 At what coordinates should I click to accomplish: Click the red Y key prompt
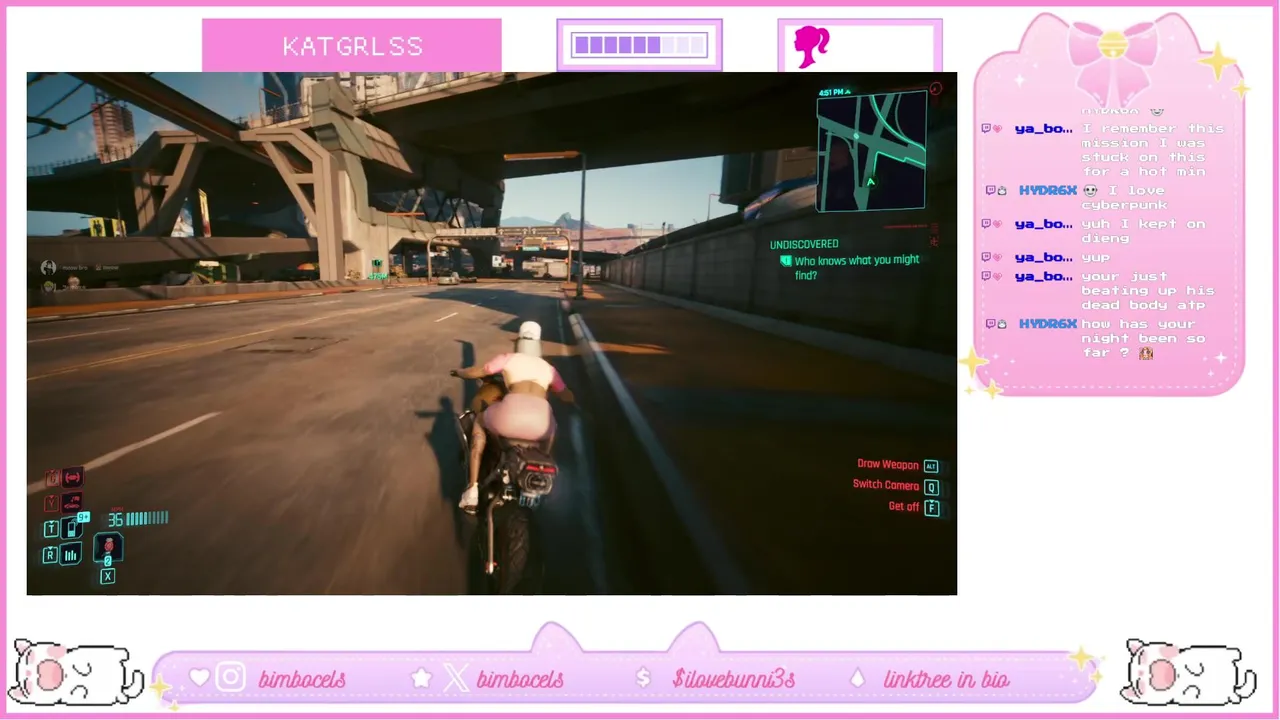pos(51,503)
